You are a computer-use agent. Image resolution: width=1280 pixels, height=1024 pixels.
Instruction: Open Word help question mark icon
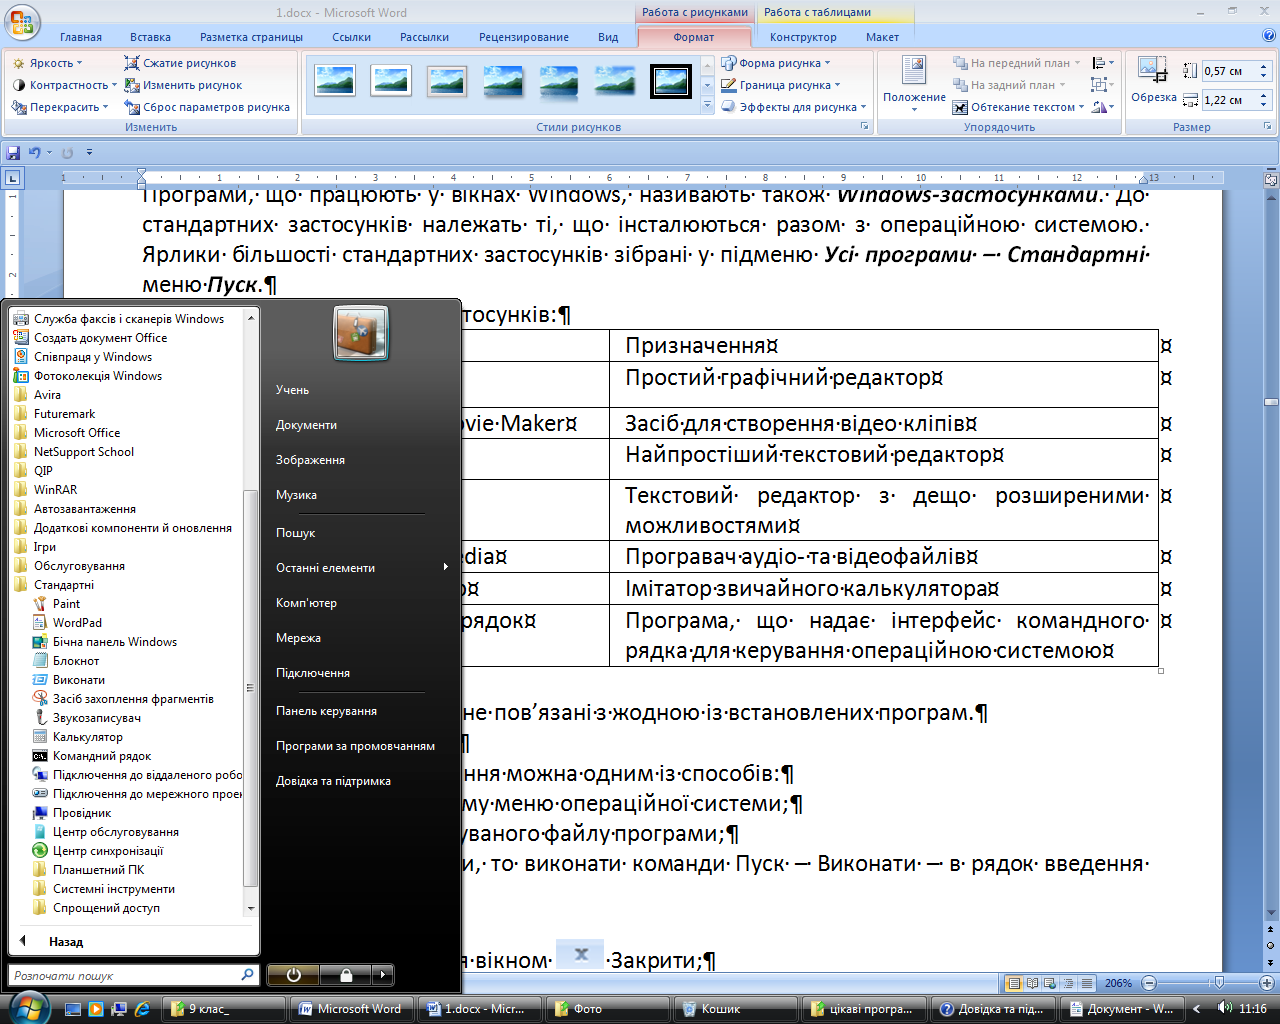[x=1268, y=35]
